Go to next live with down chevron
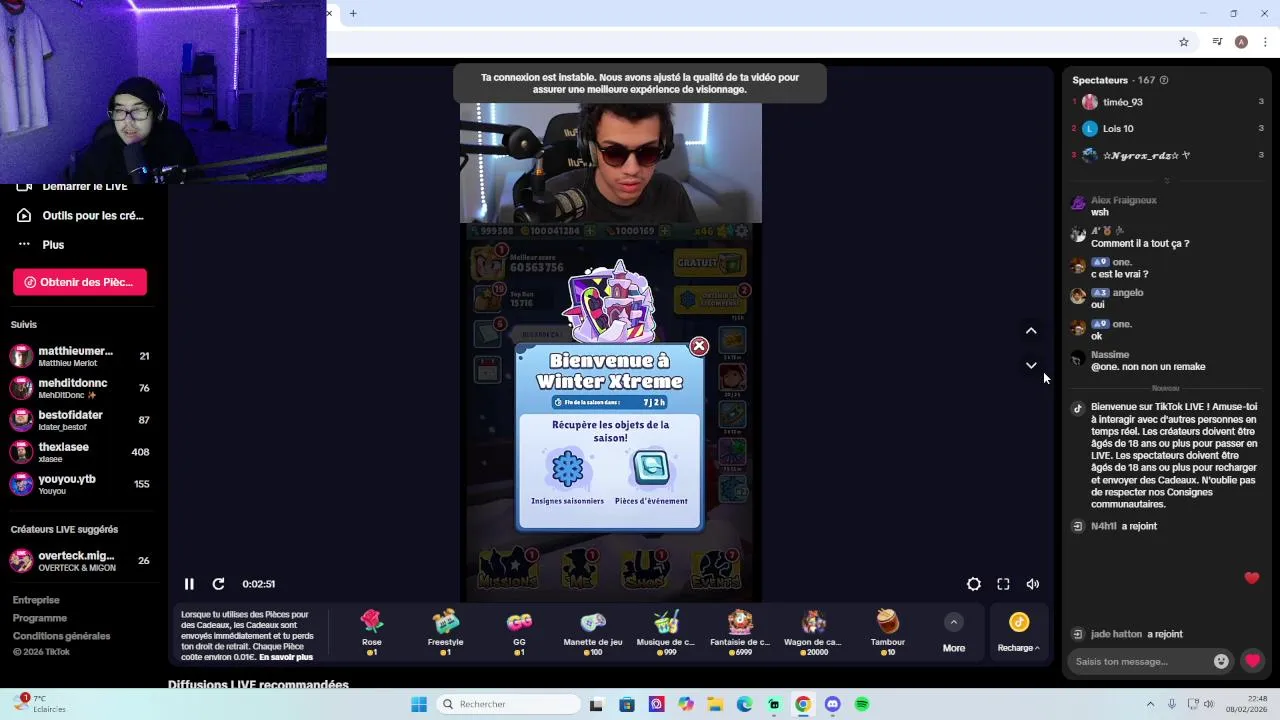Image resolution: width=1280 pixels, height=720 pixels. click(x=1031, y=365)
